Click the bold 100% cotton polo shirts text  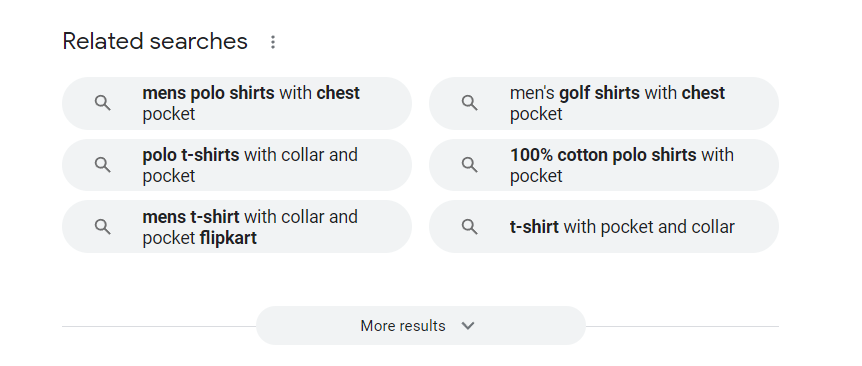click(603, 155)
